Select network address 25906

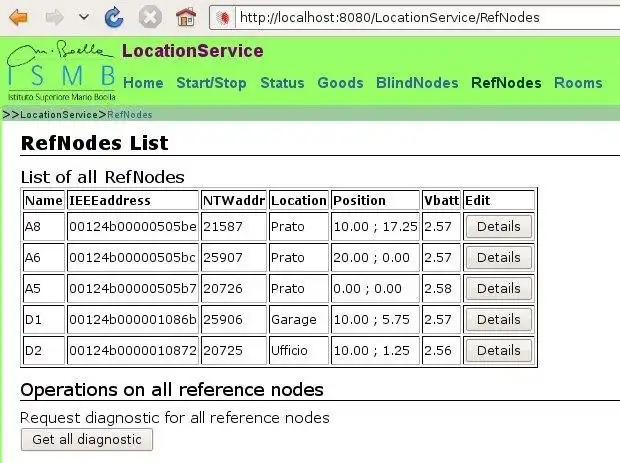(x=234, y=319)
